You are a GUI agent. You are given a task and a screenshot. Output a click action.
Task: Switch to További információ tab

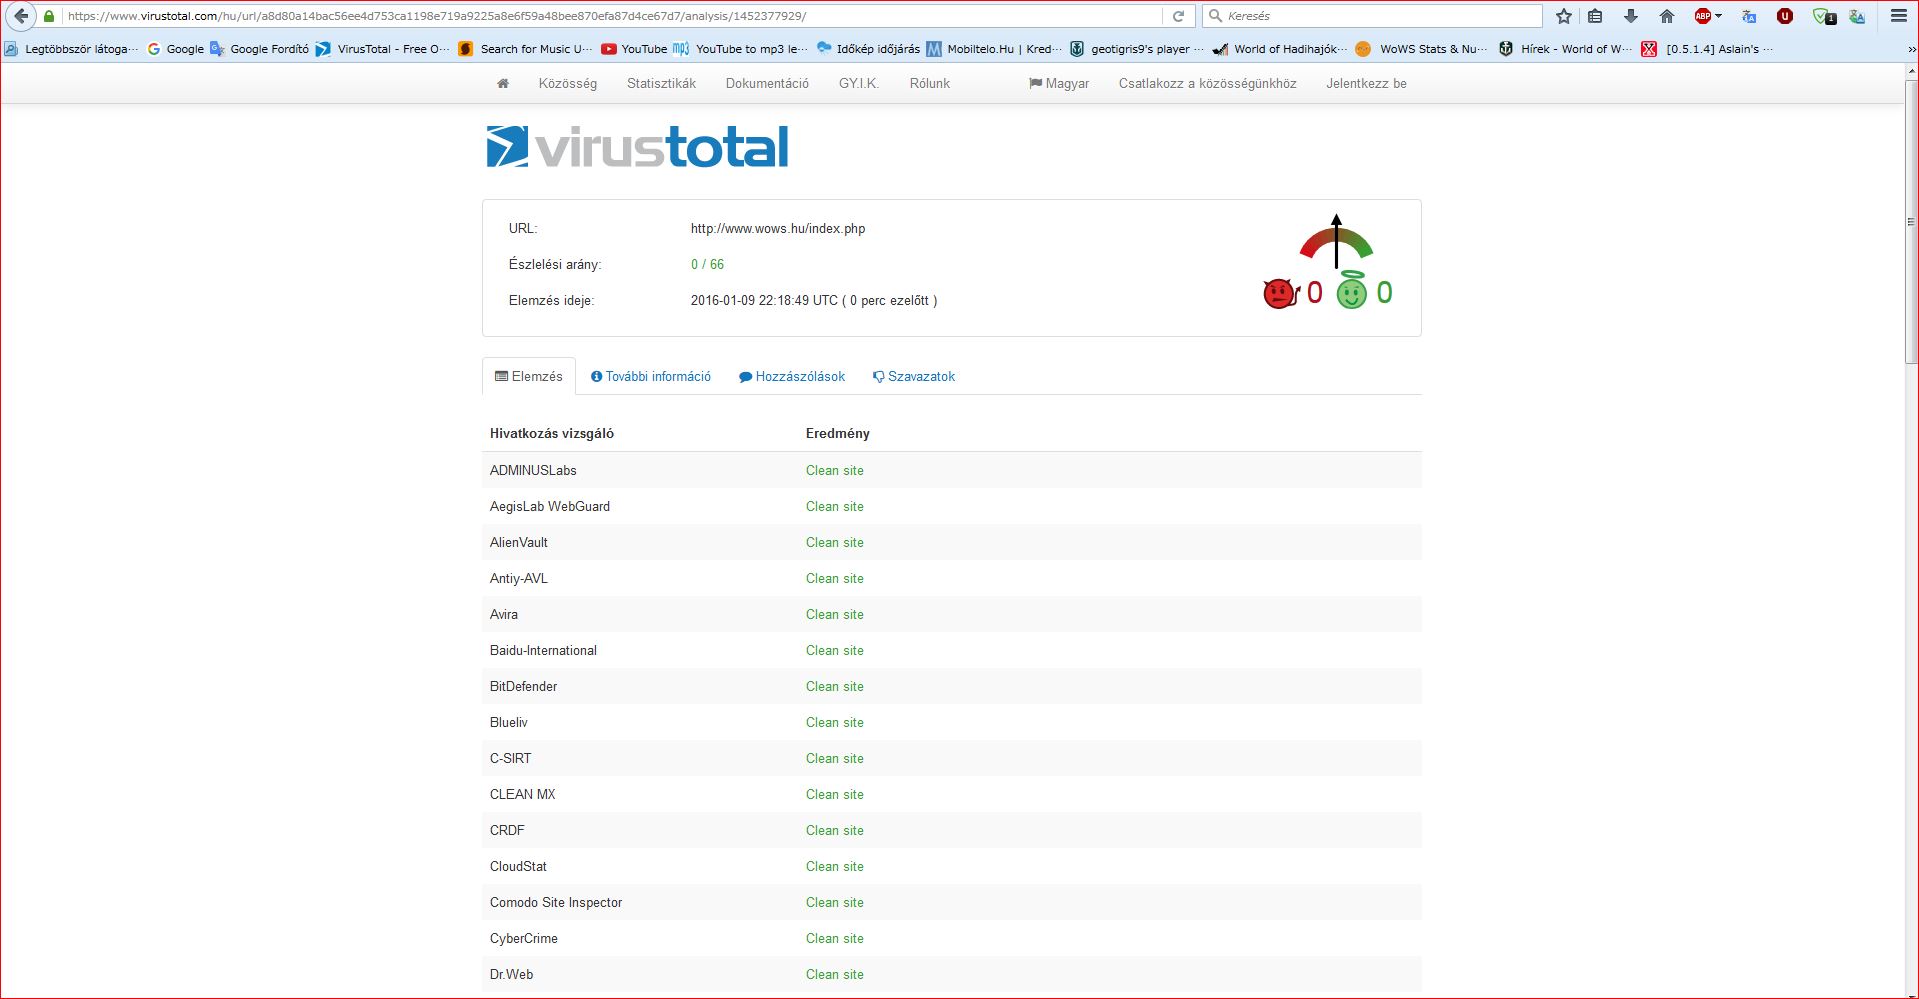click(x=651, y=377)
